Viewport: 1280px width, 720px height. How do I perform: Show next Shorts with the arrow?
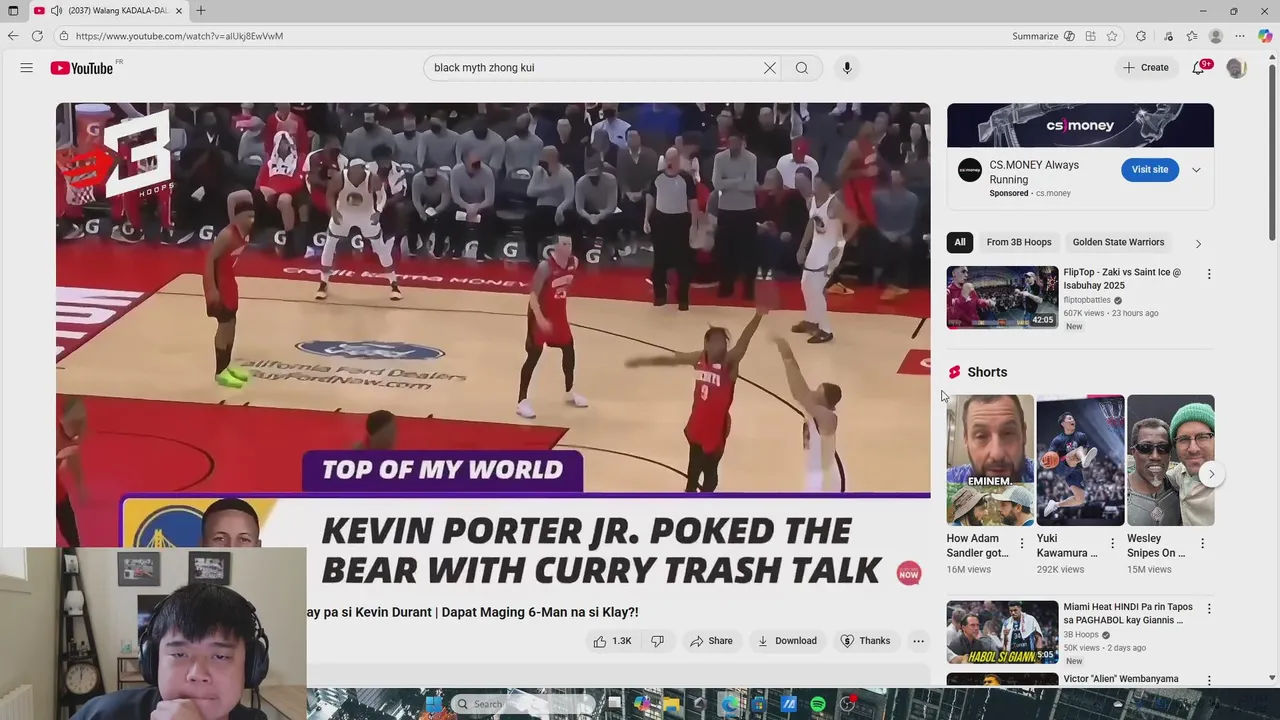(x=1211, y=474)
